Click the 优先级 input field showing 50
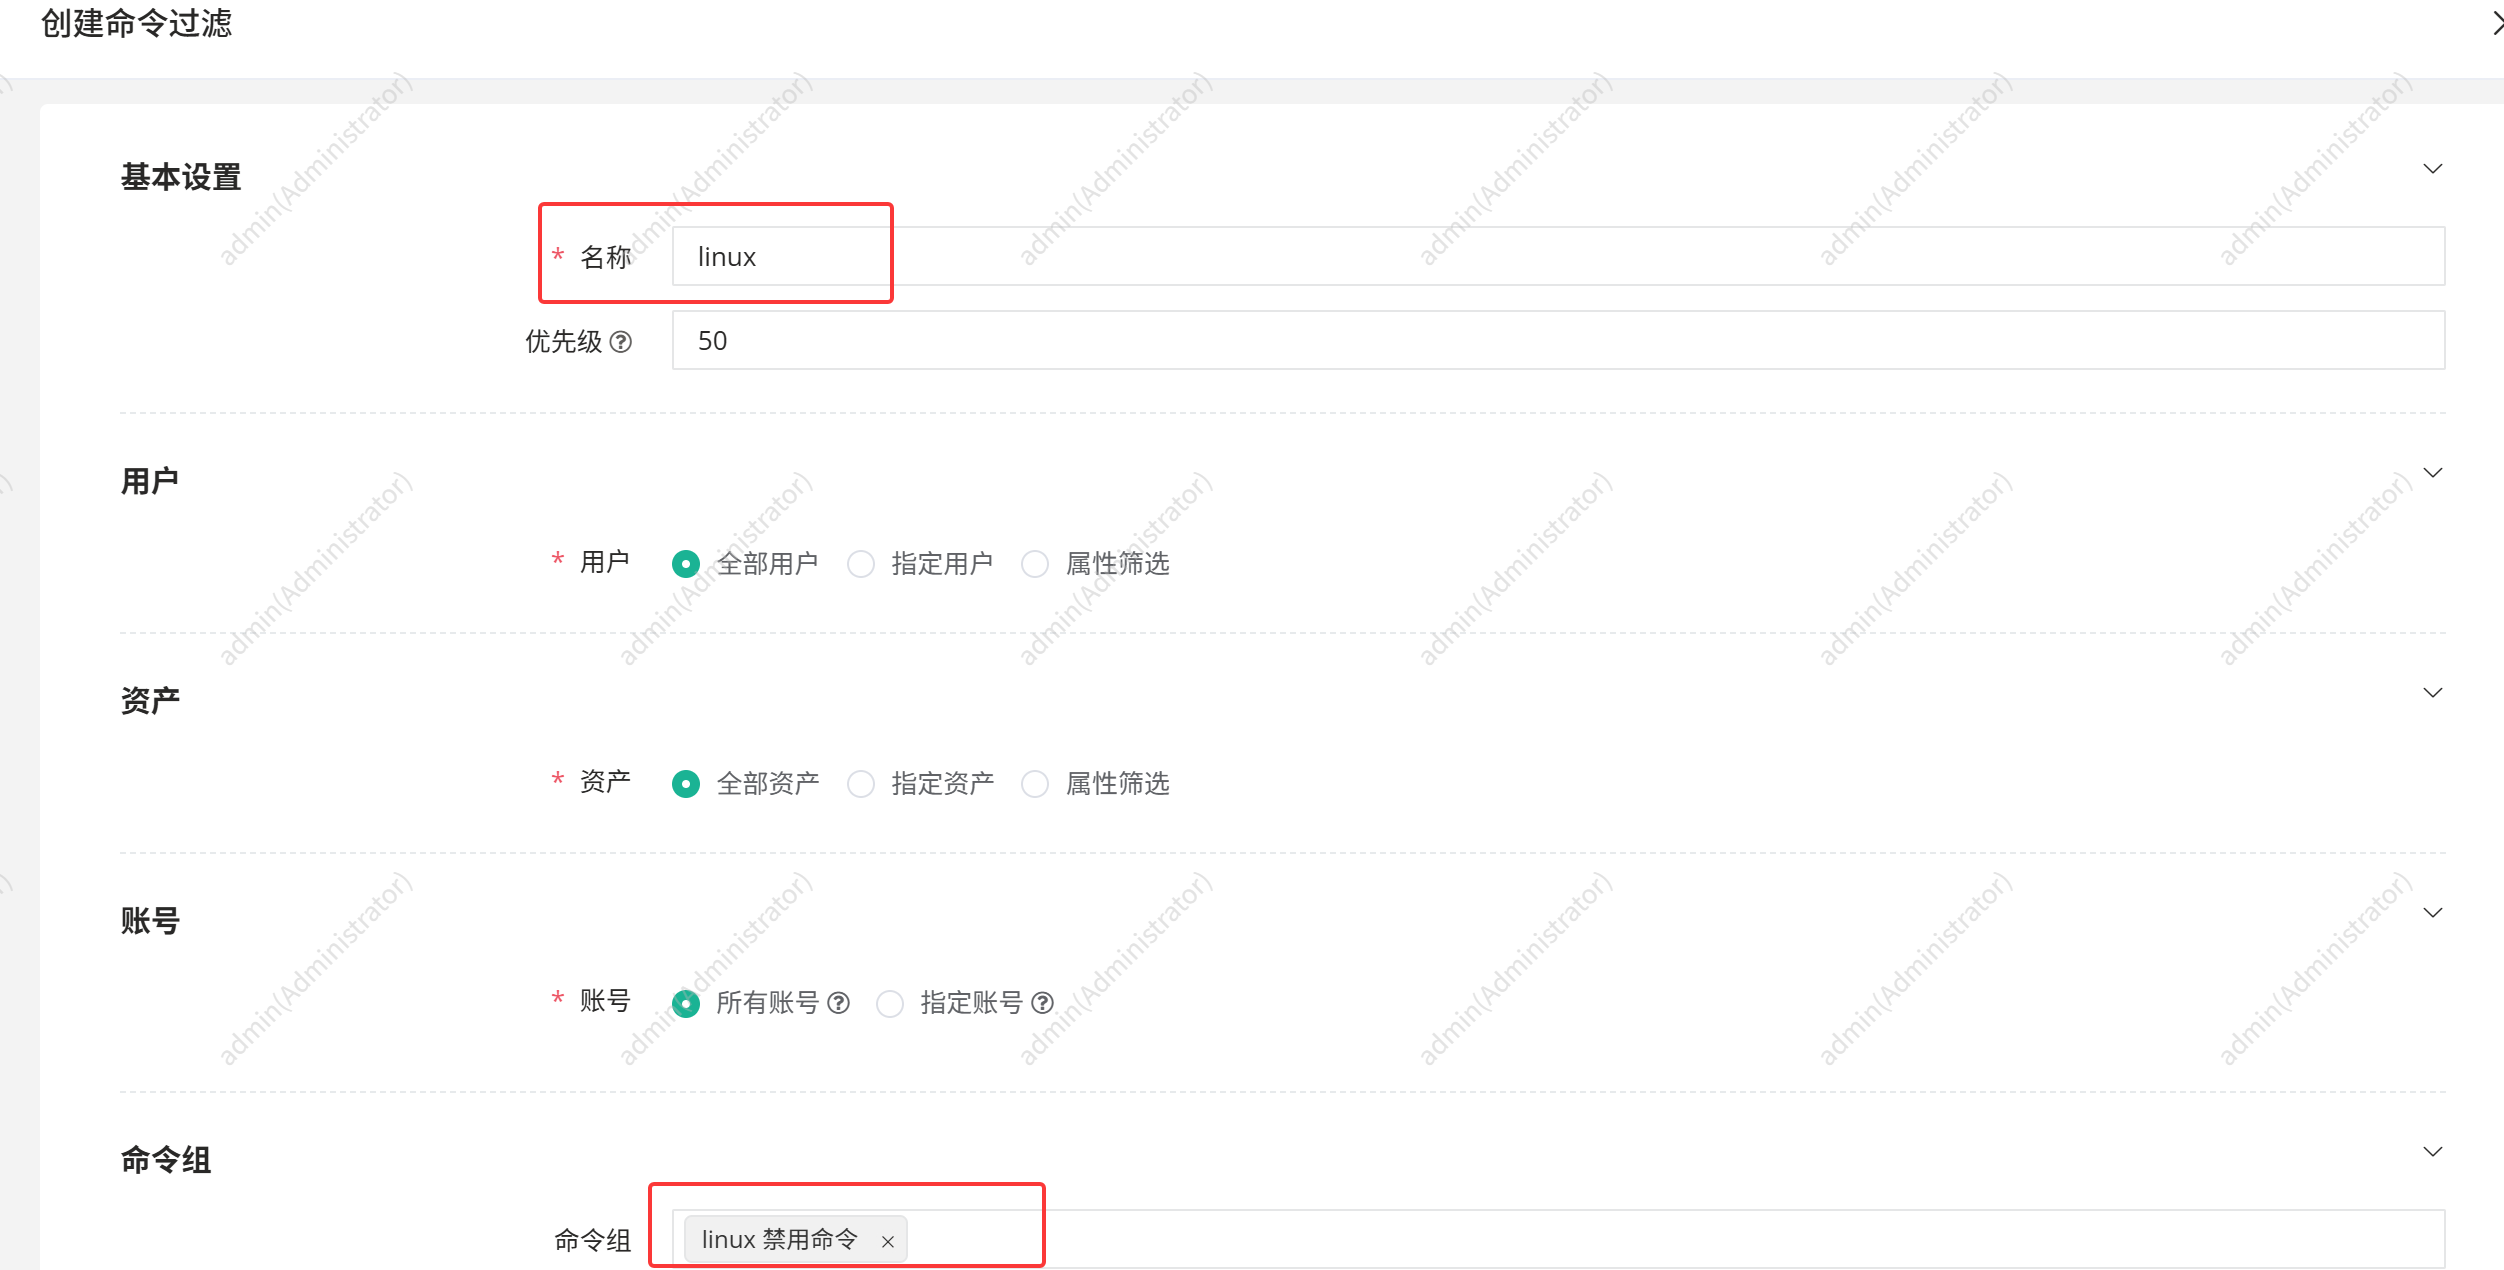2504x1270 pixels. [1558, 340]
